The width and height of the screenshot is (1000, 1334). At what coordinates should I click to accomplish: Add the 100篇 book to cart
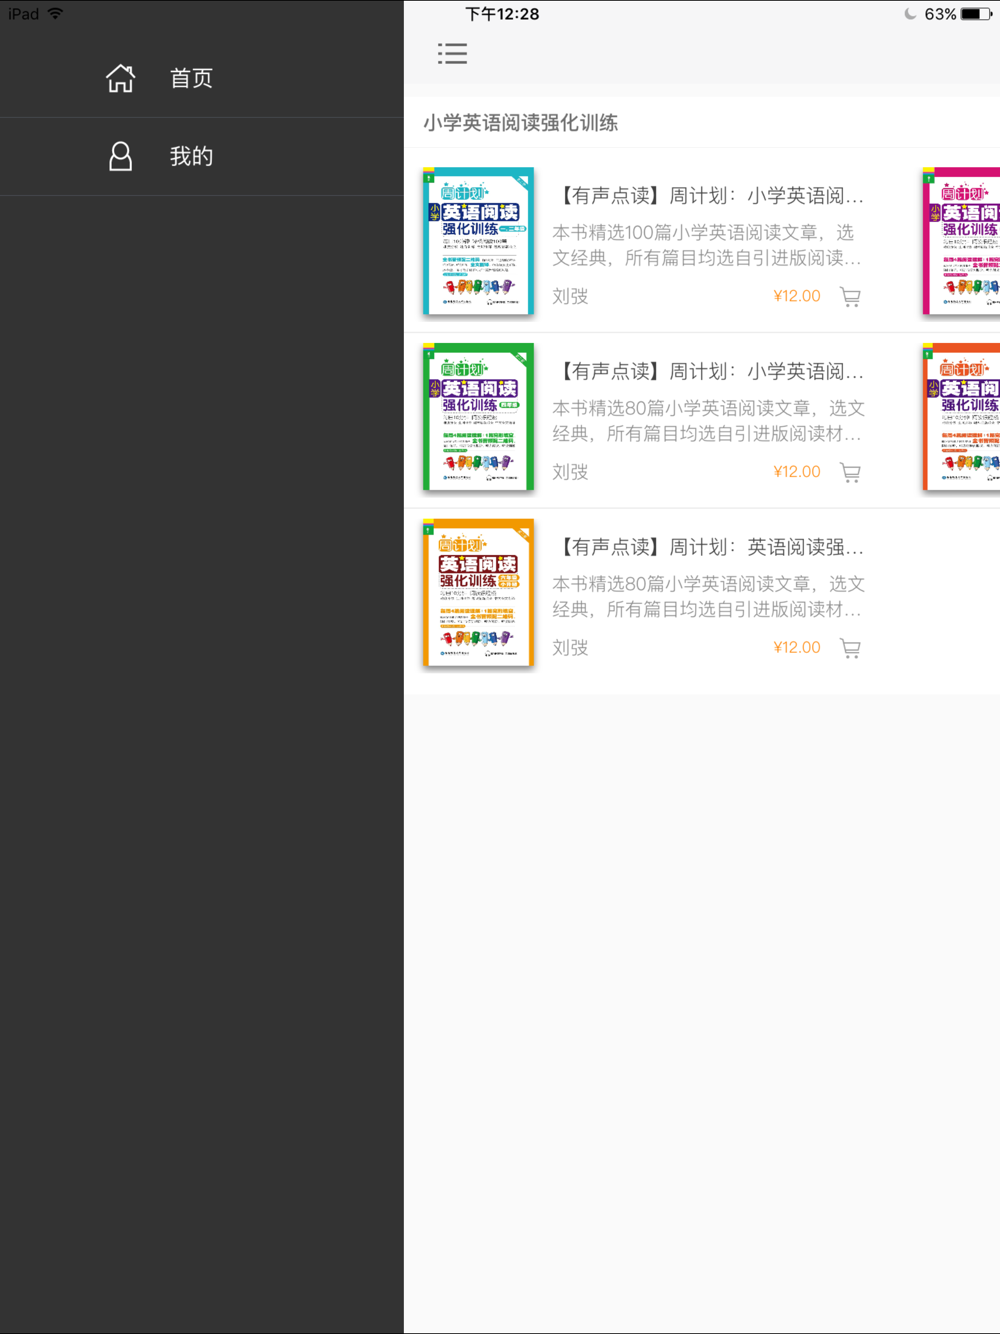click(851, 297)
